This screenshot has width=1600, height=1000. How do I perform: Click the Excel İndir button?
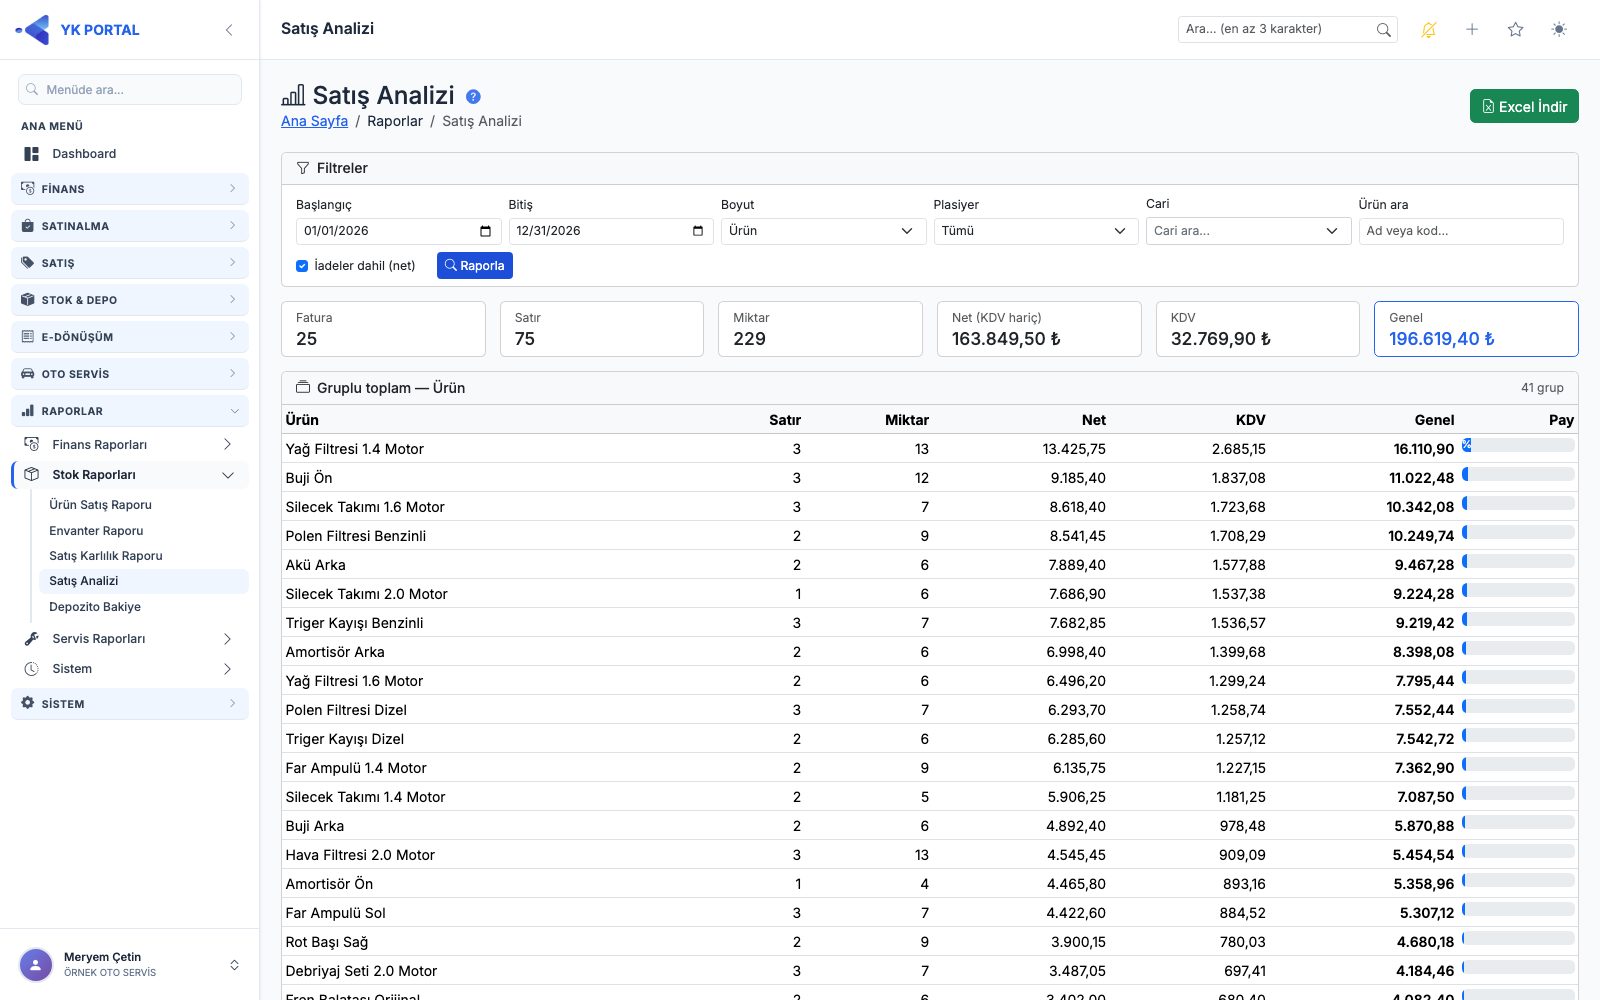tap(1524, 107)
